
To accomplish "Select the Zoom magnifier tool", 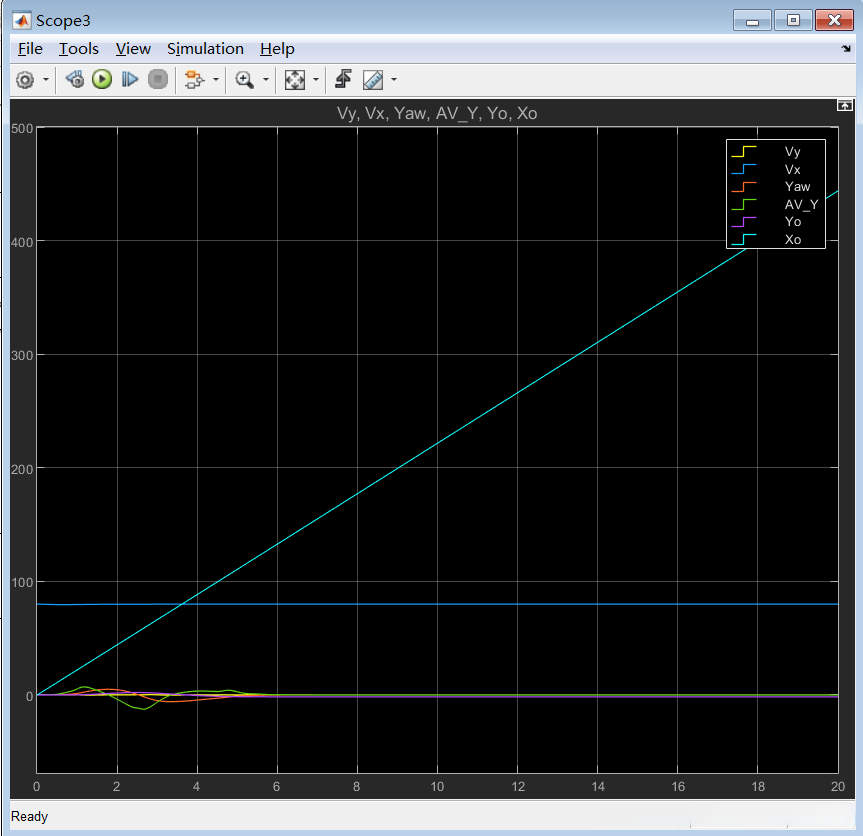I will (244, 80).
